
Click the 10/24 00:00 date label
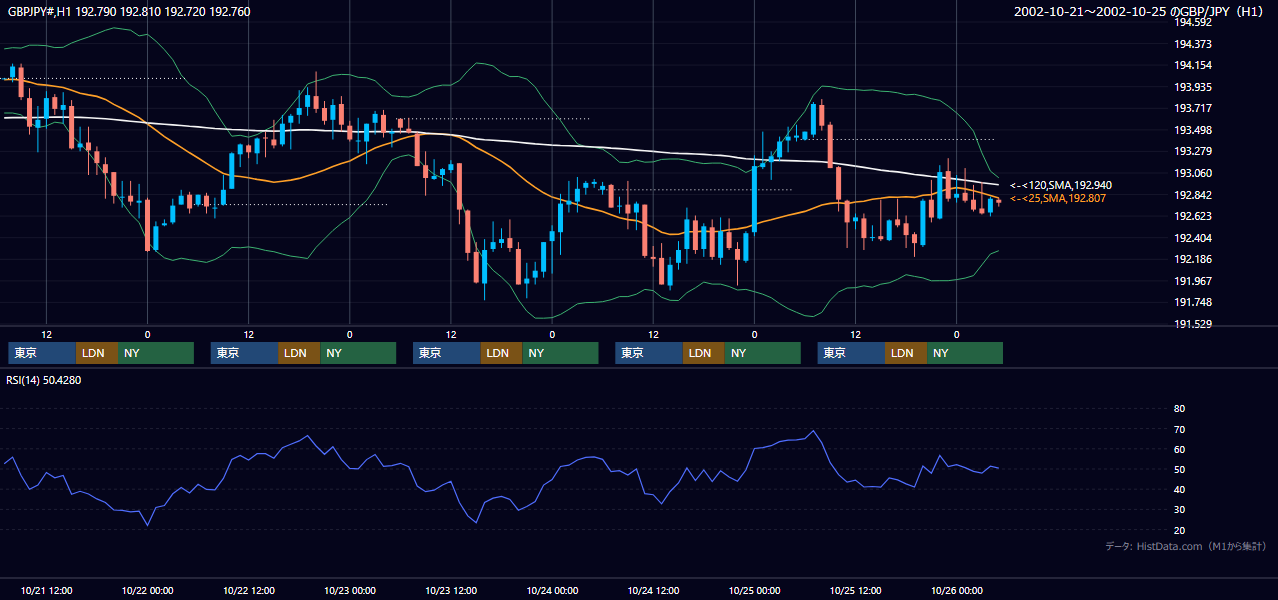coord(552,590)
